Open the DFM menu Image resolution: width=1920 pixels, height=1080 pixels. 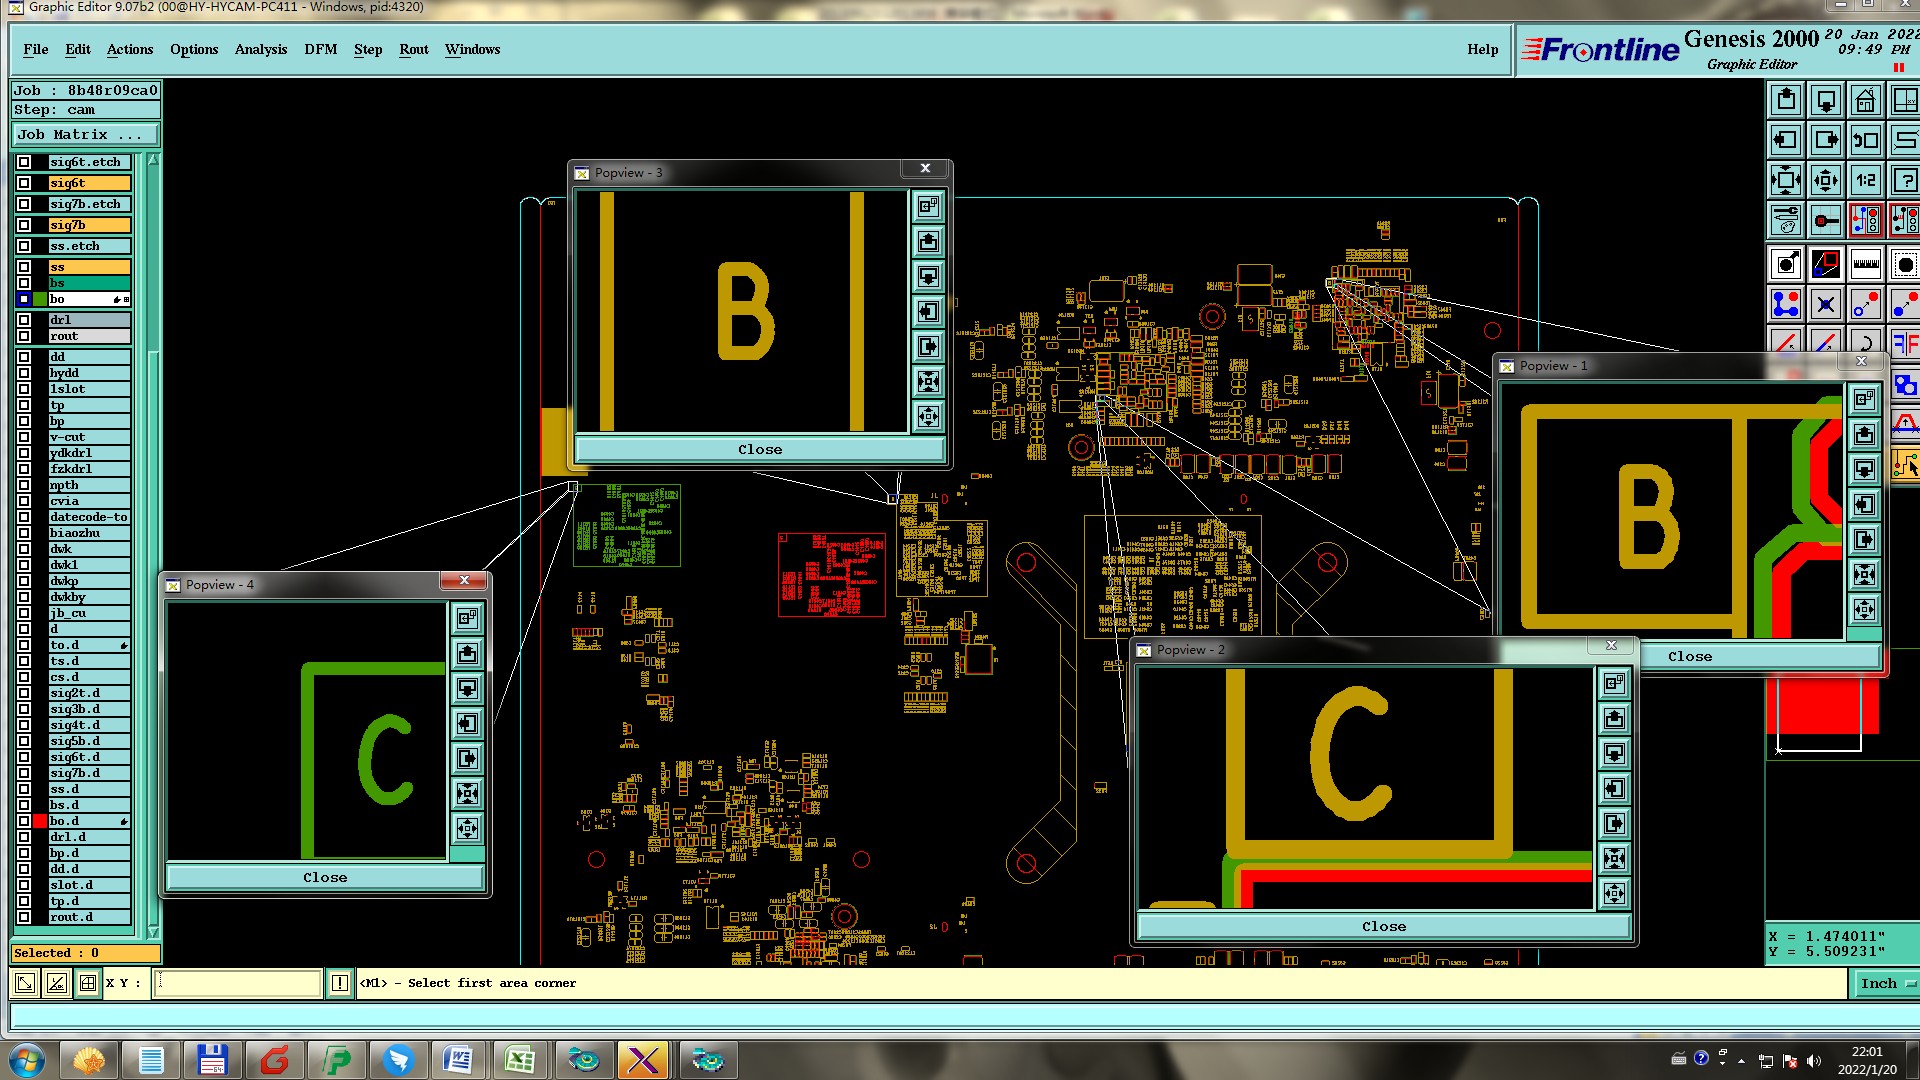[x=320, y=49]
